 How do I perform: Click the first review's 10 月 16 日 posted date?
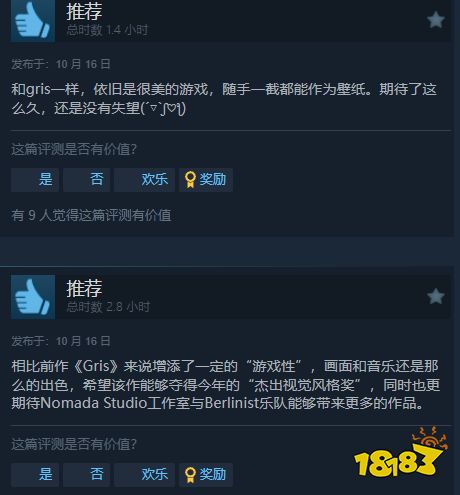pyautogui.click(x=83, y=64)
